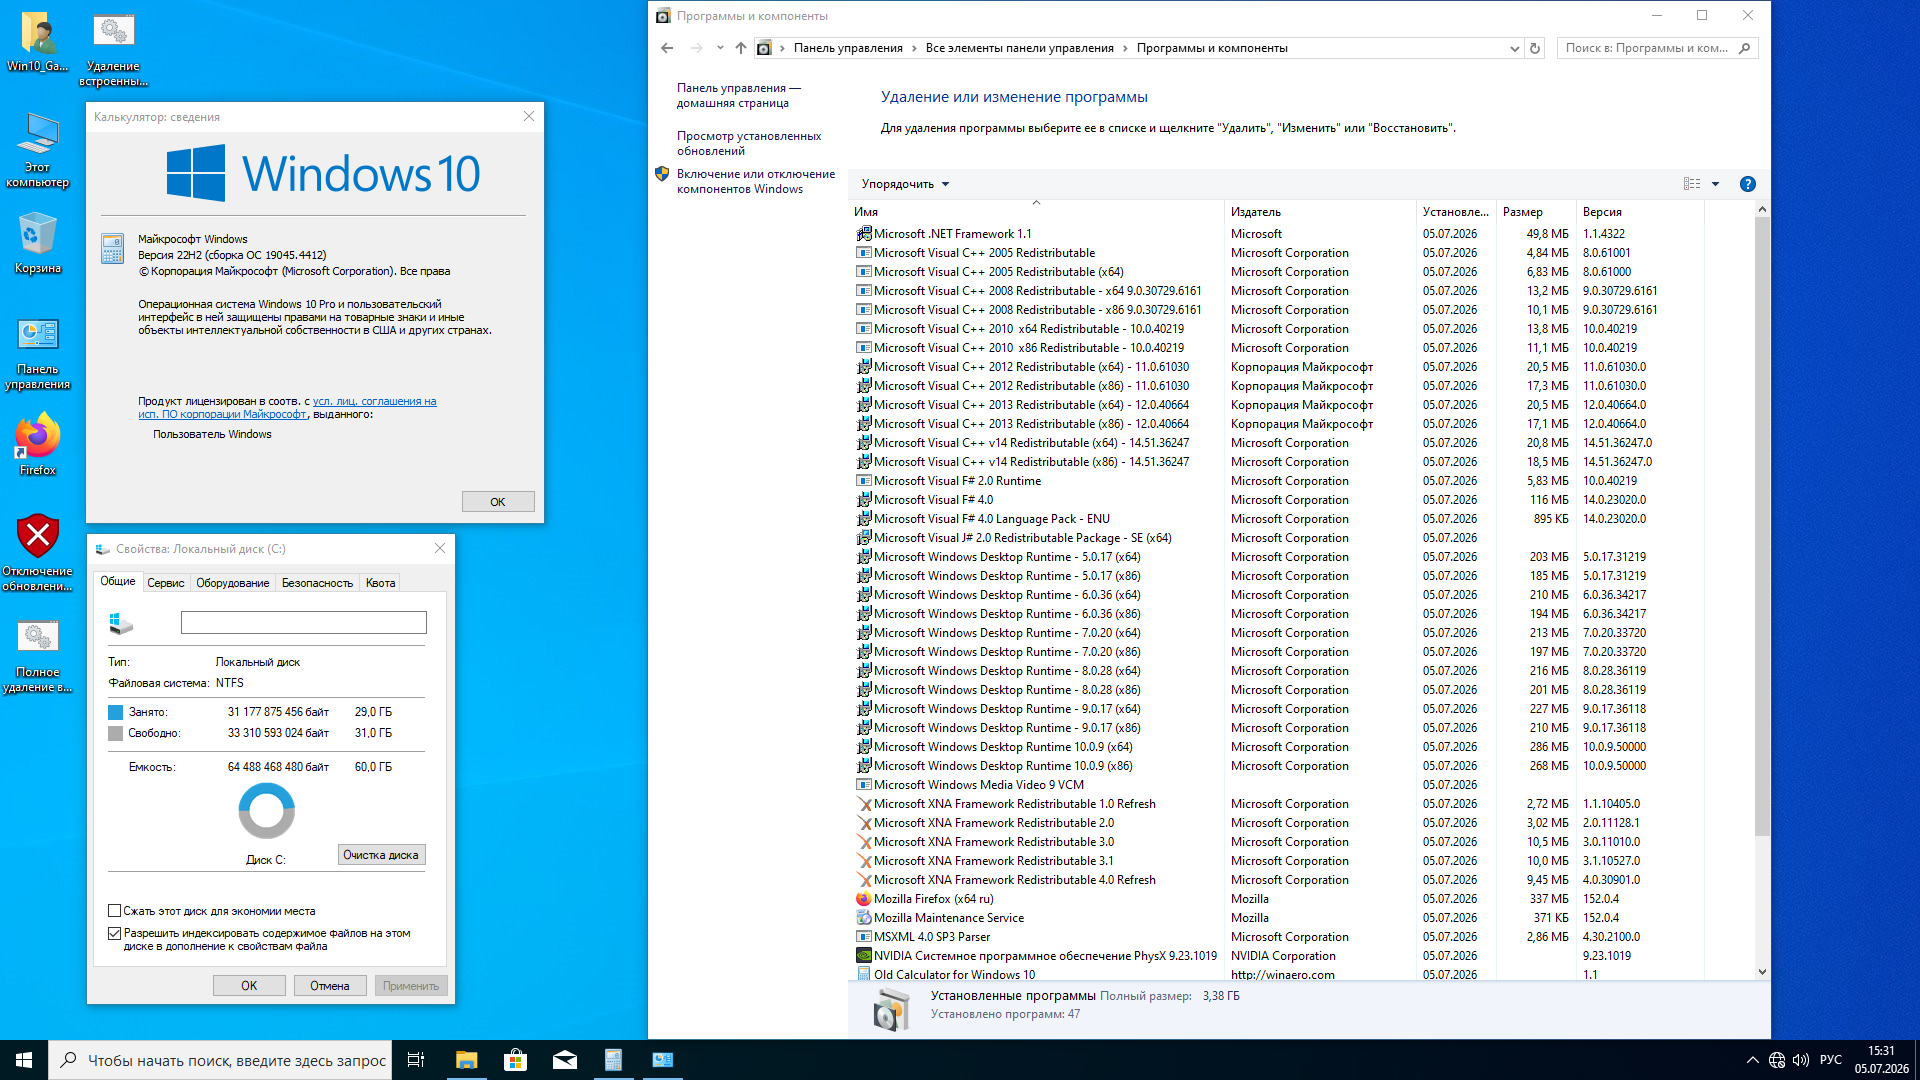Open the clock and date in taskbar

pyautogui.click(x=1881, y=1060)
